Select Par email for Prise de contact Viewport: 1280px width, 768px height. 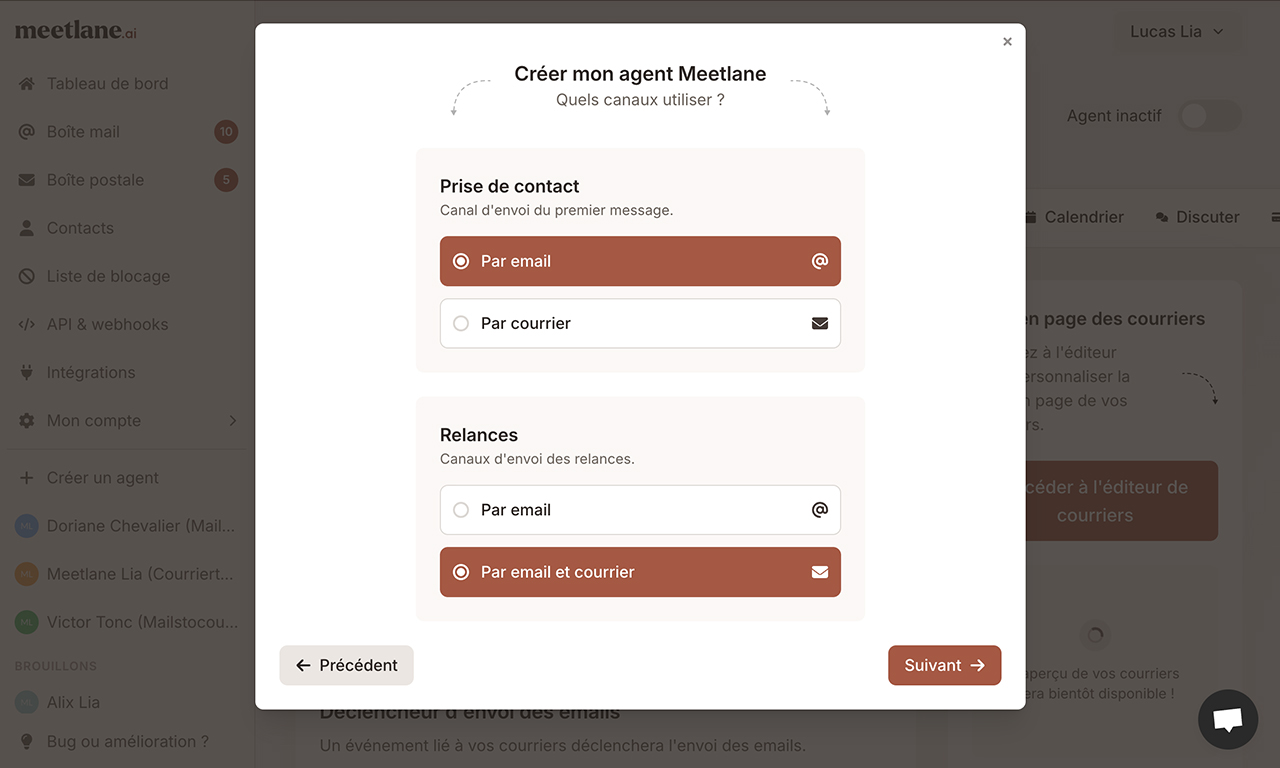tap(640, 261)
